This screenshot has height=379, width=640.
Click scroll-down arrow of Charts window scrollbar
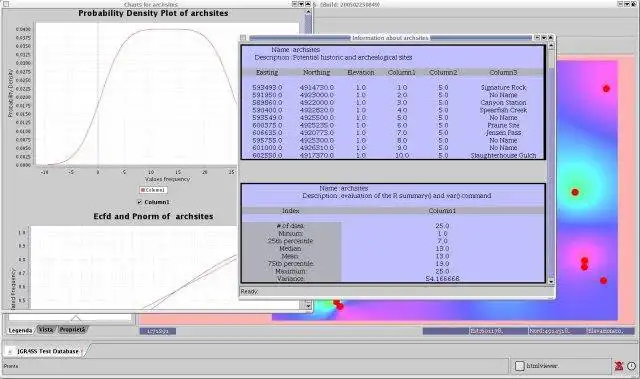(308, 306)
